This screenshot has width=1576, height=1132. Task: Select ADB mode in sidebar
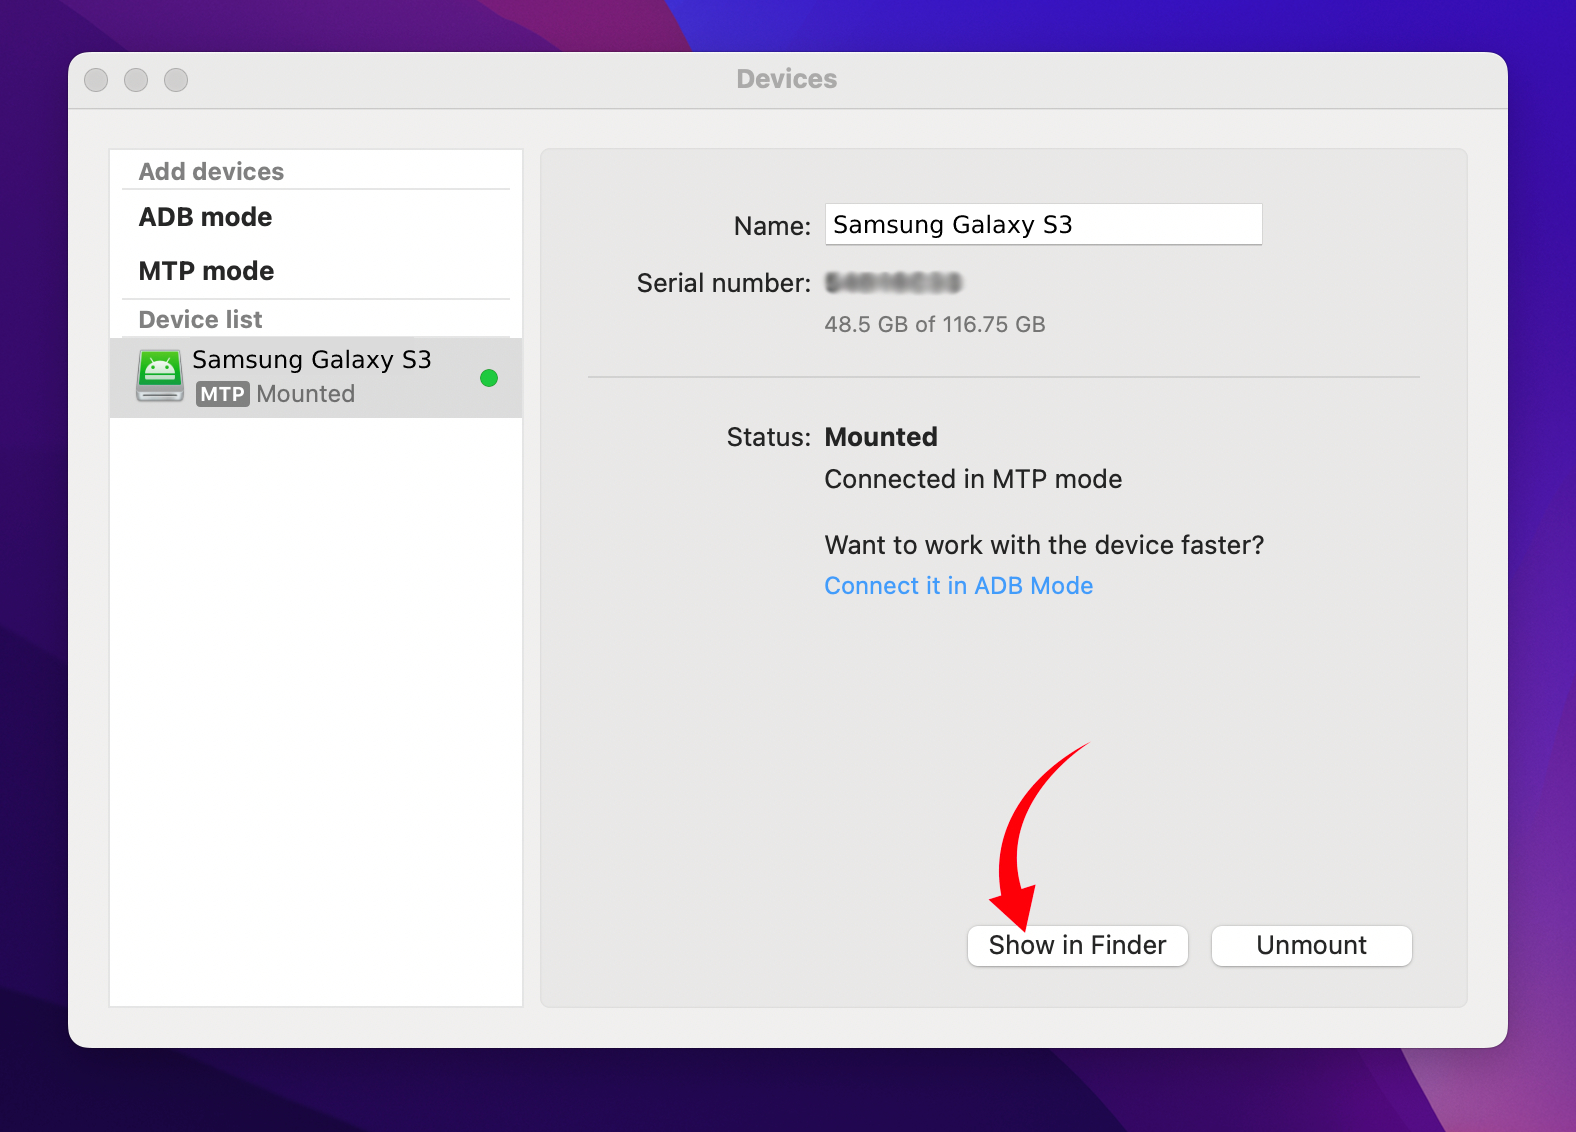click(x=205, y=217)
